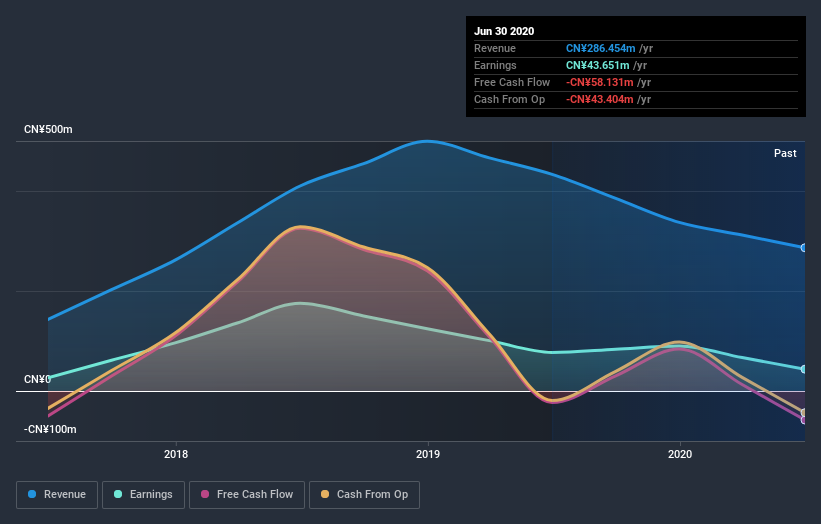
Task: Toggle the Cash From Op legend button
Action: (x=364, y=495)
